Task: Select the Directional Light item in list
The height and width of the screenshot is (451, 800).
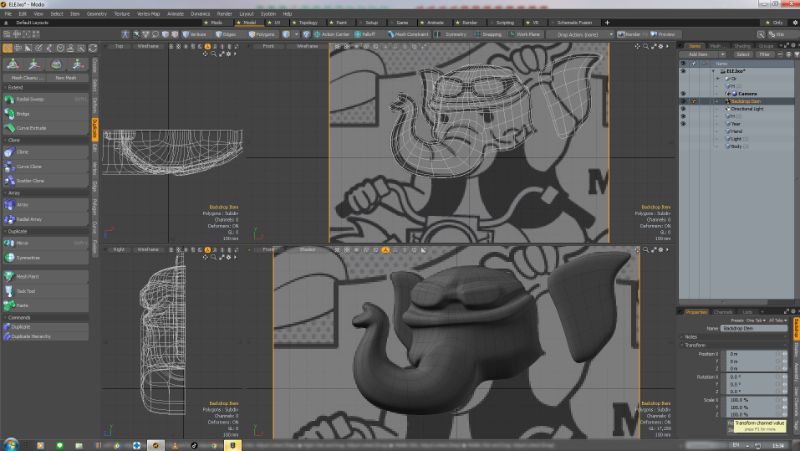Action: pos(747,109)
